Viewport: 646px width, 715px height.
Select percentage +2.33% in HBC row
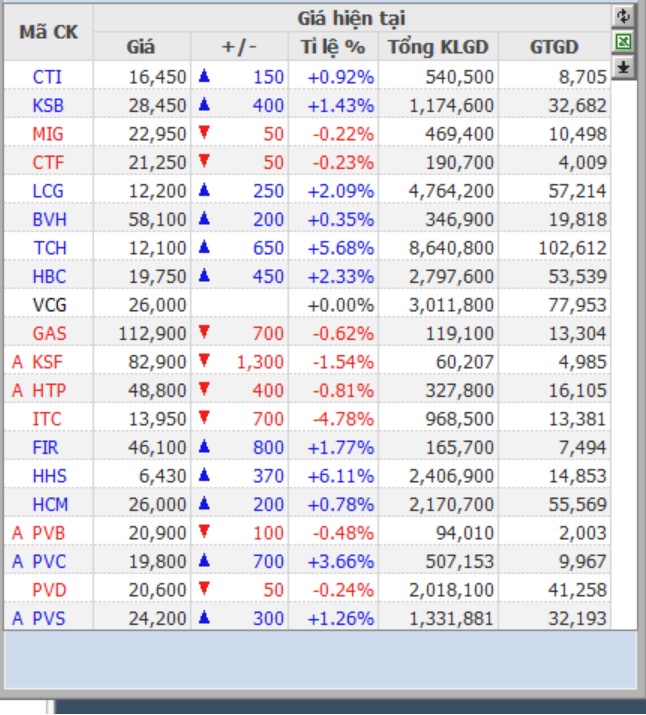(341, 276)
